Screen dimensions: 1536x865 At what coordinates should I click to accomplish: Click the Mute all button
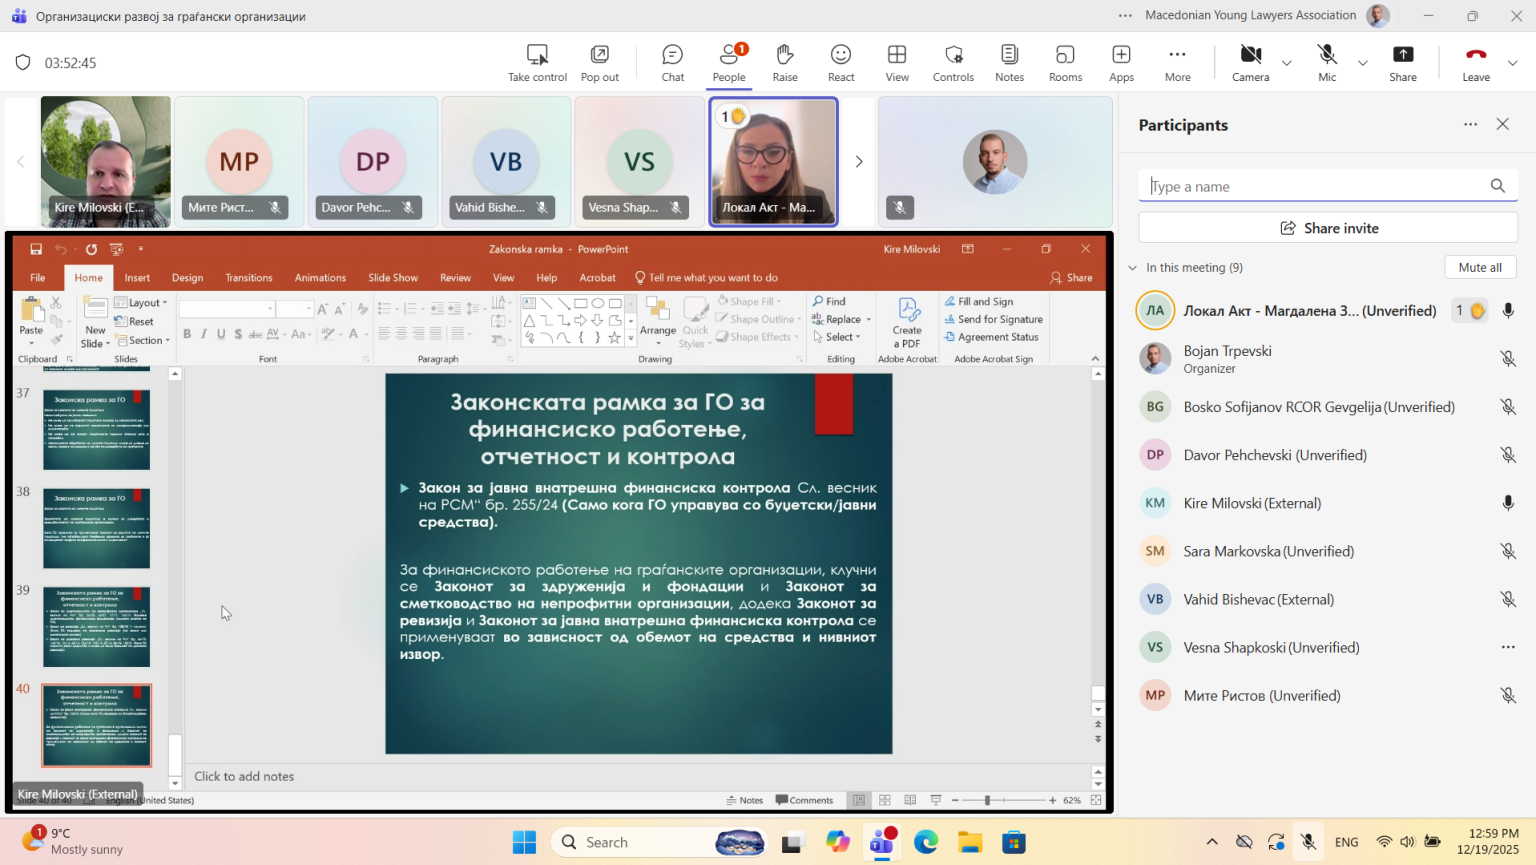pyautogui.click(x=1479, y=267)
